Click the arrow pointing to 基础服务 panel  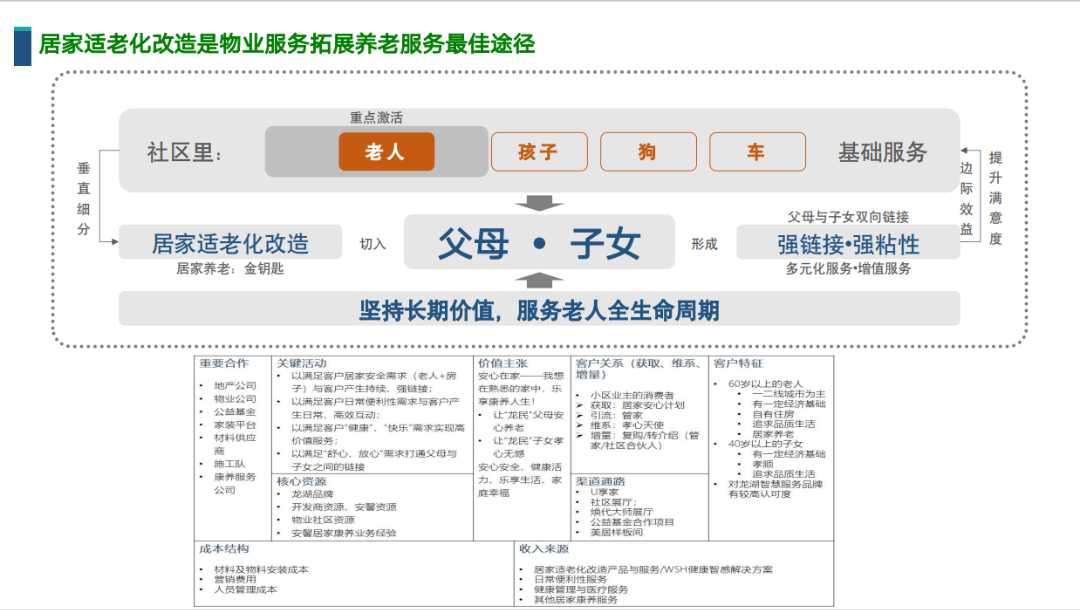[966, 150]
